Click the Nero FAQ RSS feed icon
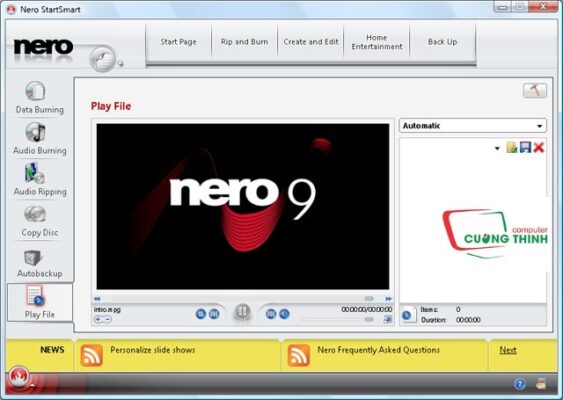563x400 pixels. click(x=299, y=355)
